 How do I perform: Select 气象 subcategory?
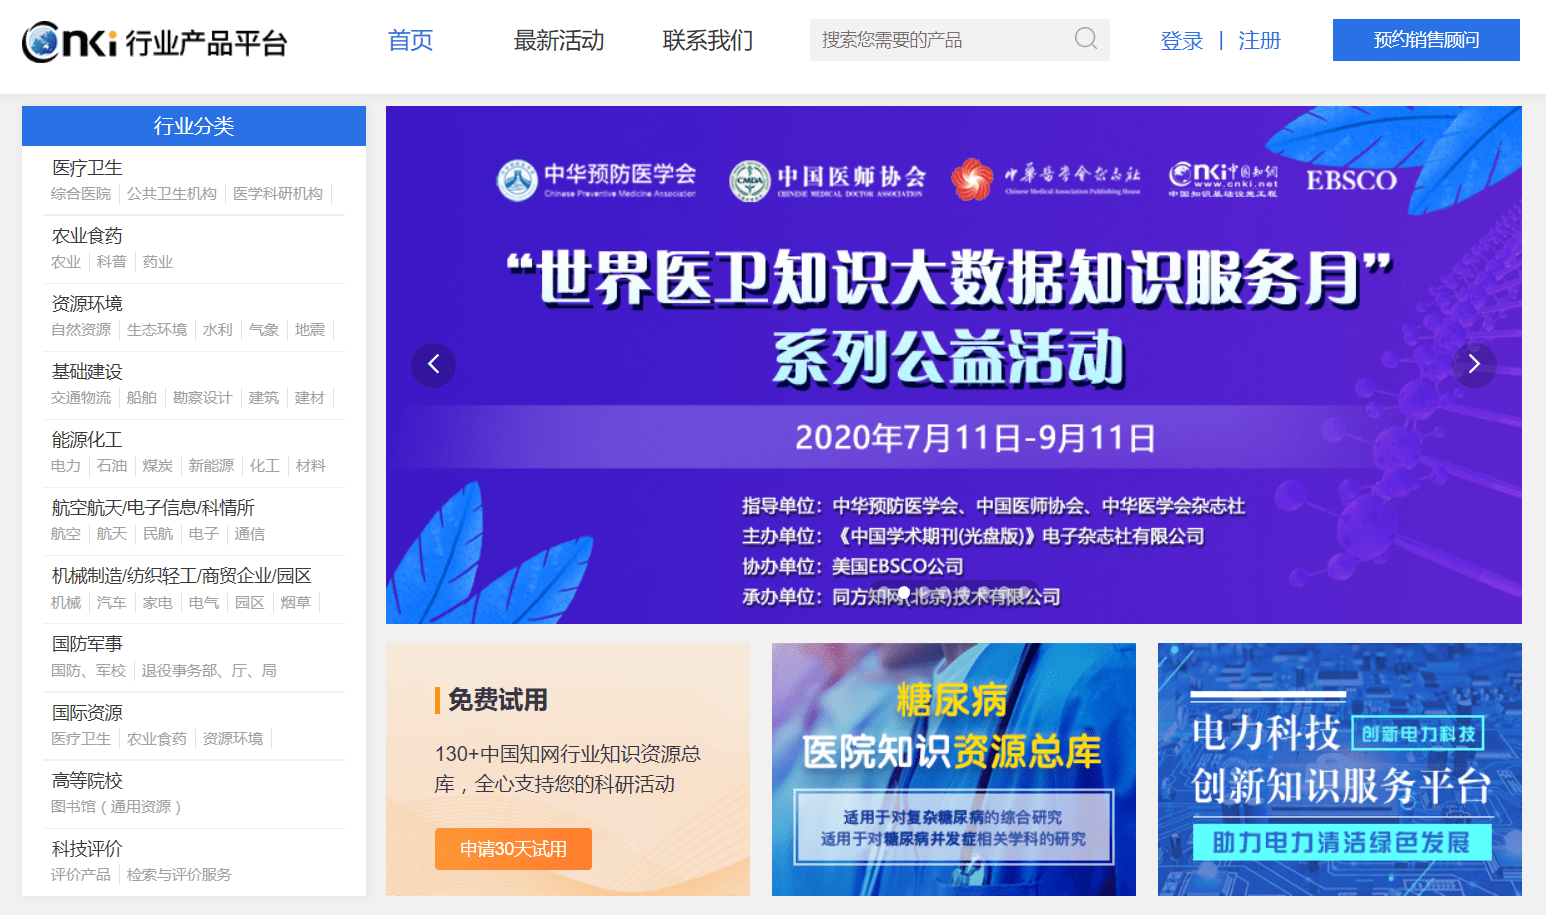coord(264,330)
